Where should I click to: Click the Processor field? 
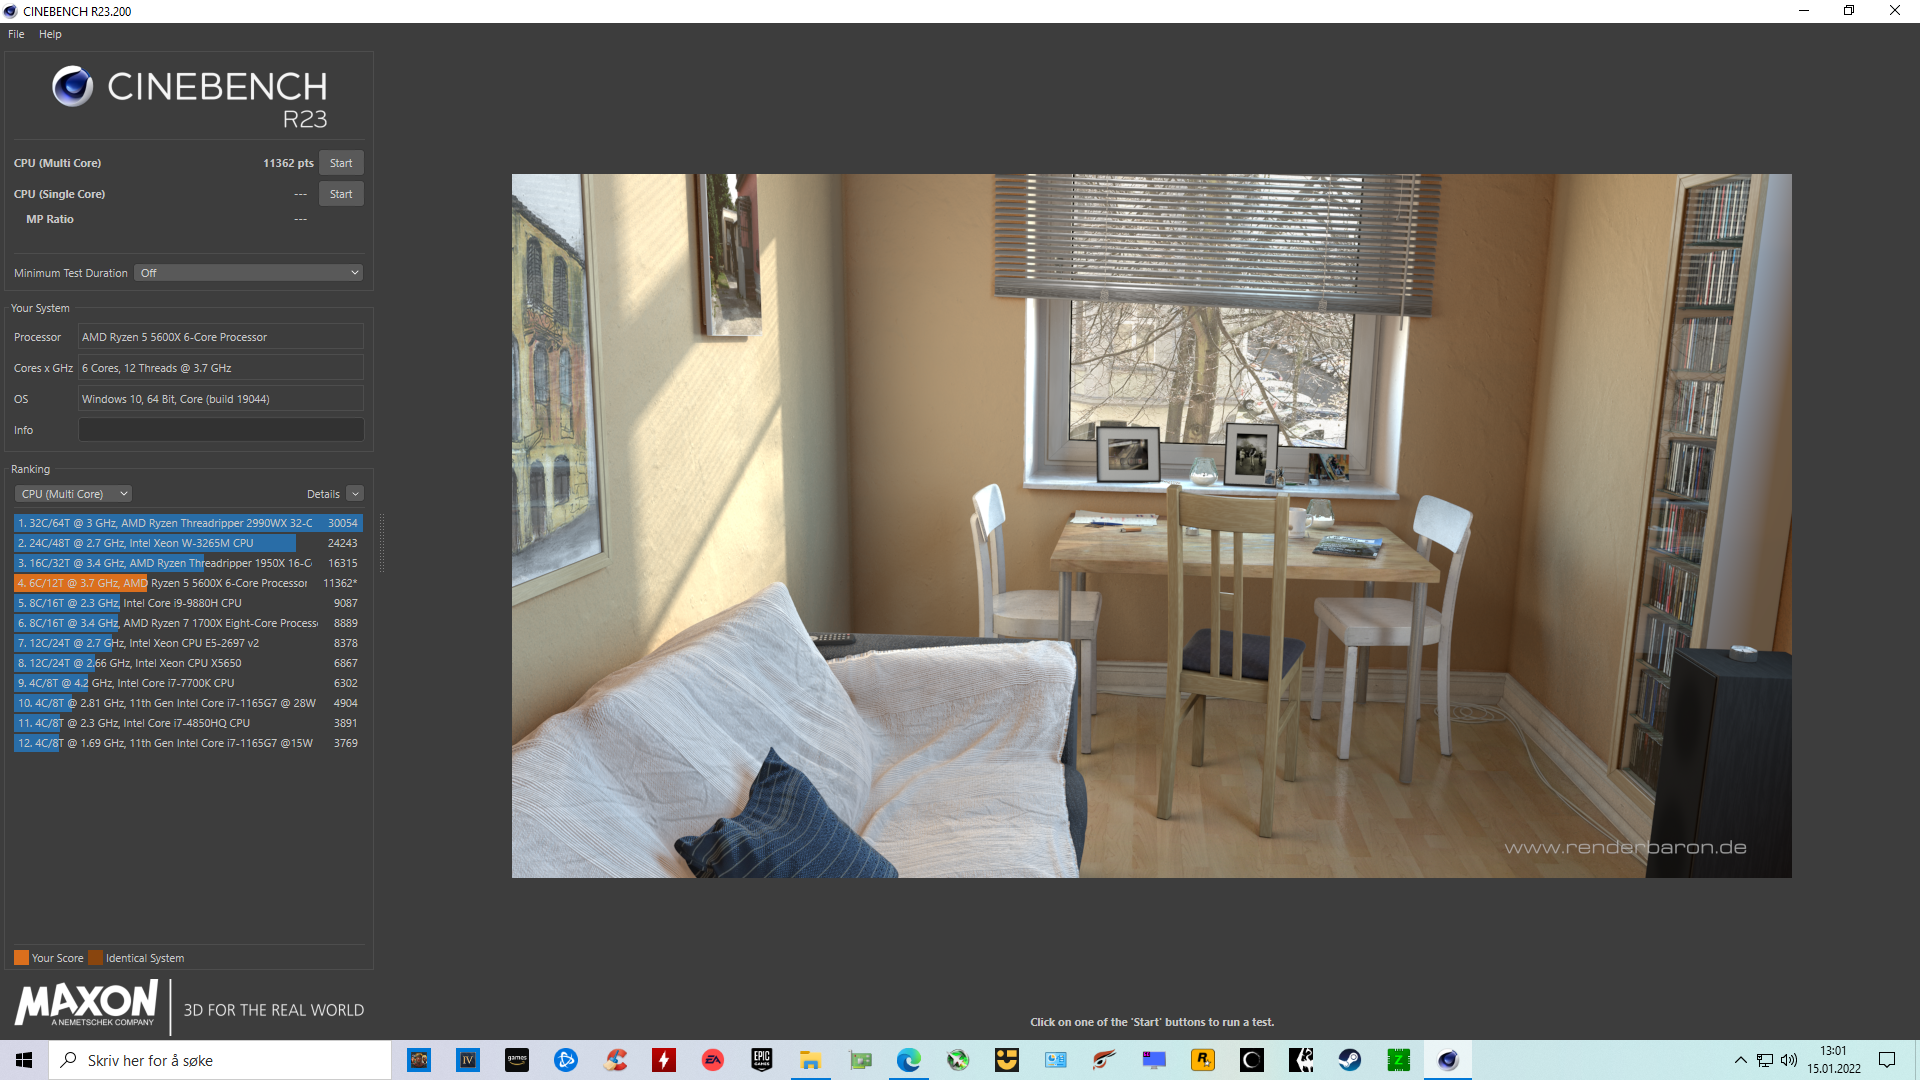click(221, 337)
